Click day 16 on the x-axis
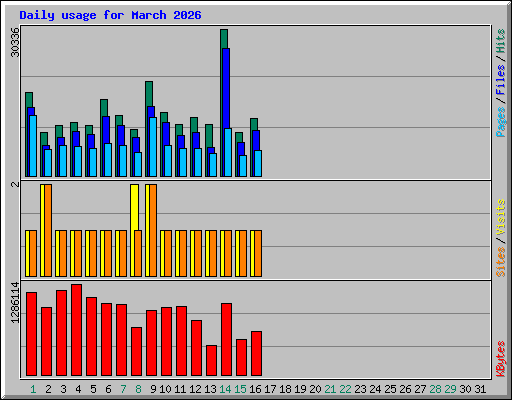This screenshot has width=512, height=400. 255,389
